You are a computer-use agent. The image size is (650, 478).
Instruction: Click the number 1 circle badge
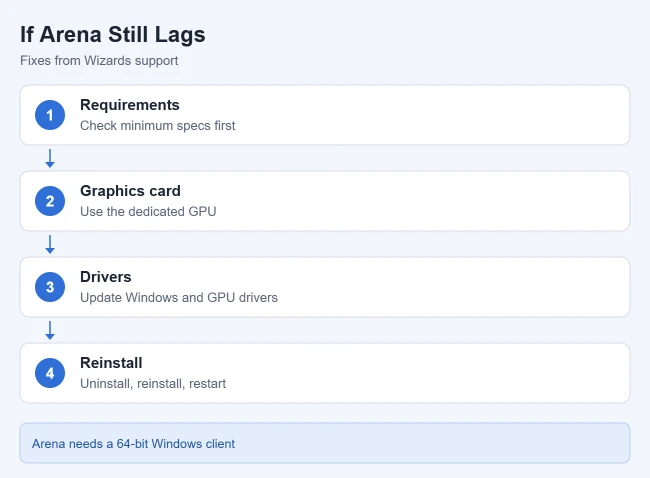pyautogui.click(x=50, y=115)
